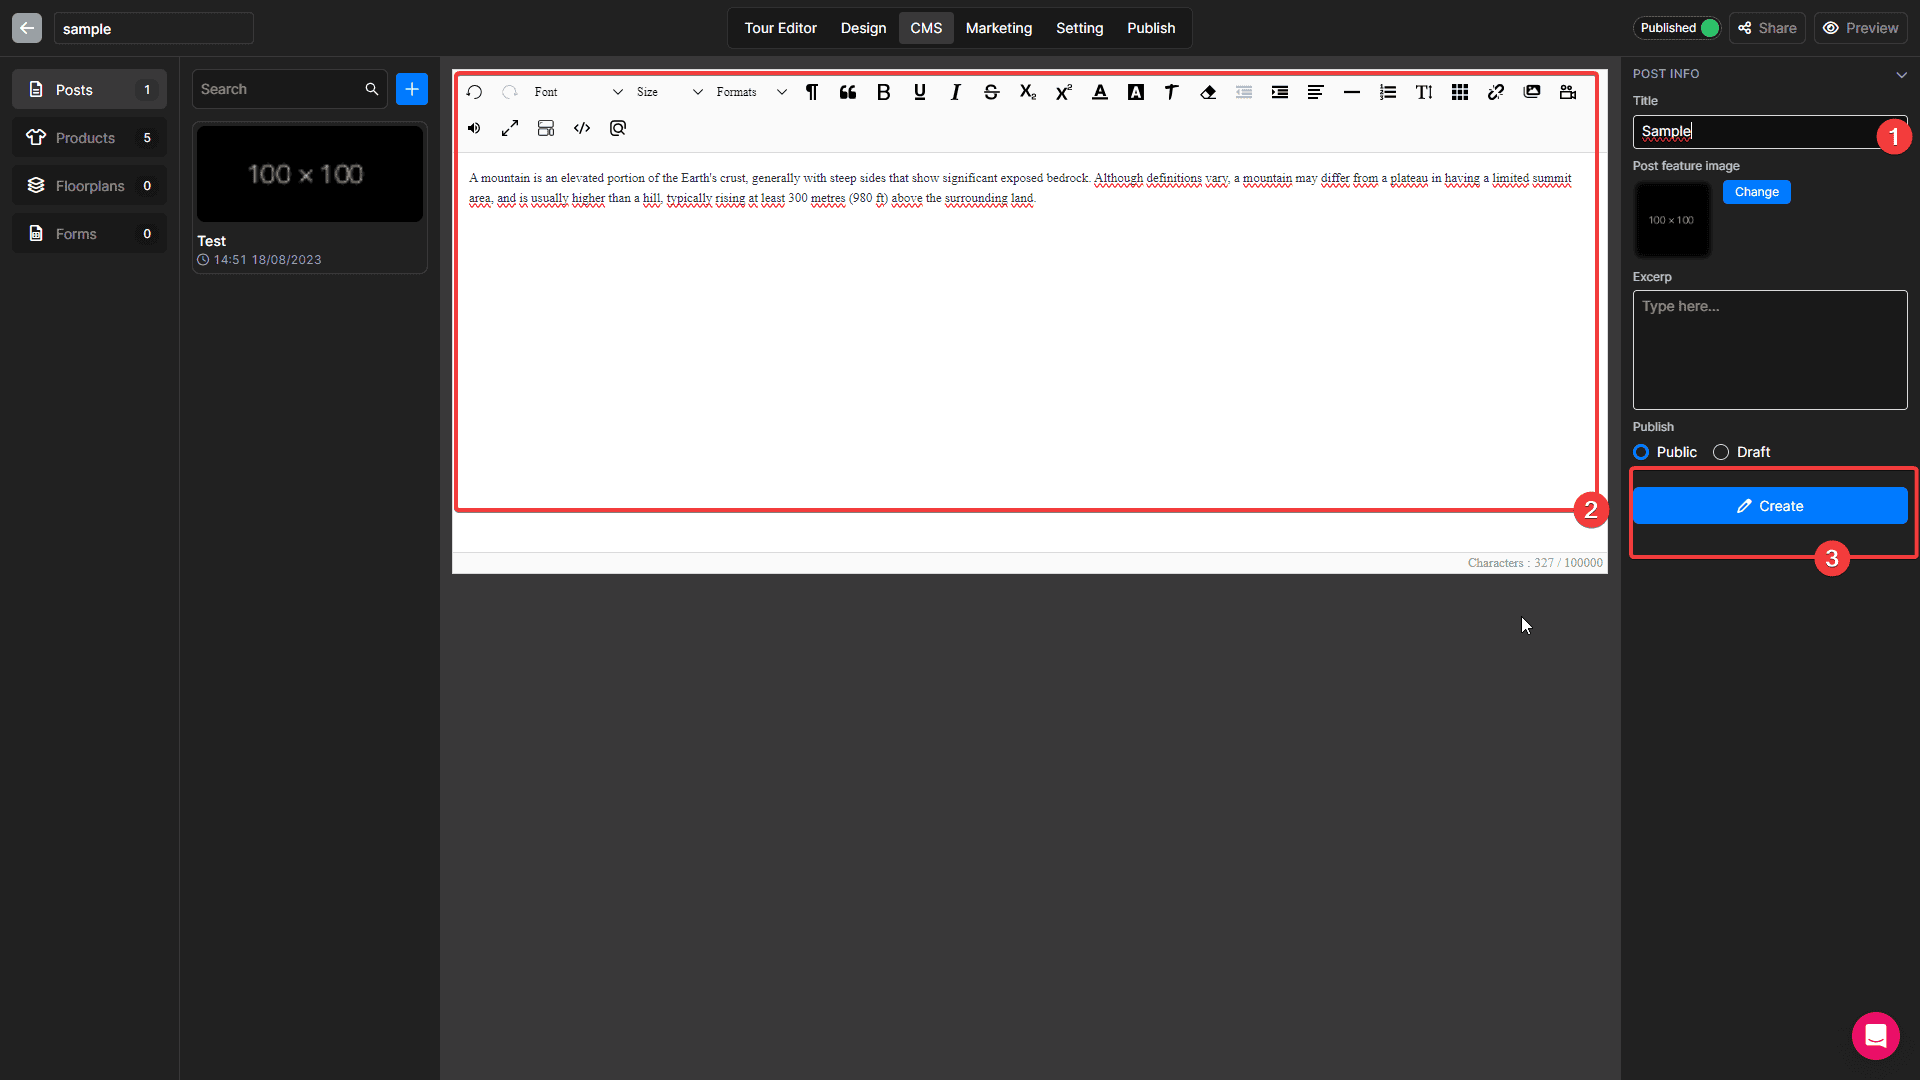Image resolution: width=1920 pixels, height=1080 pixels.
Task: Open the Tour Editor tab
Action: (x=780, y=28)
